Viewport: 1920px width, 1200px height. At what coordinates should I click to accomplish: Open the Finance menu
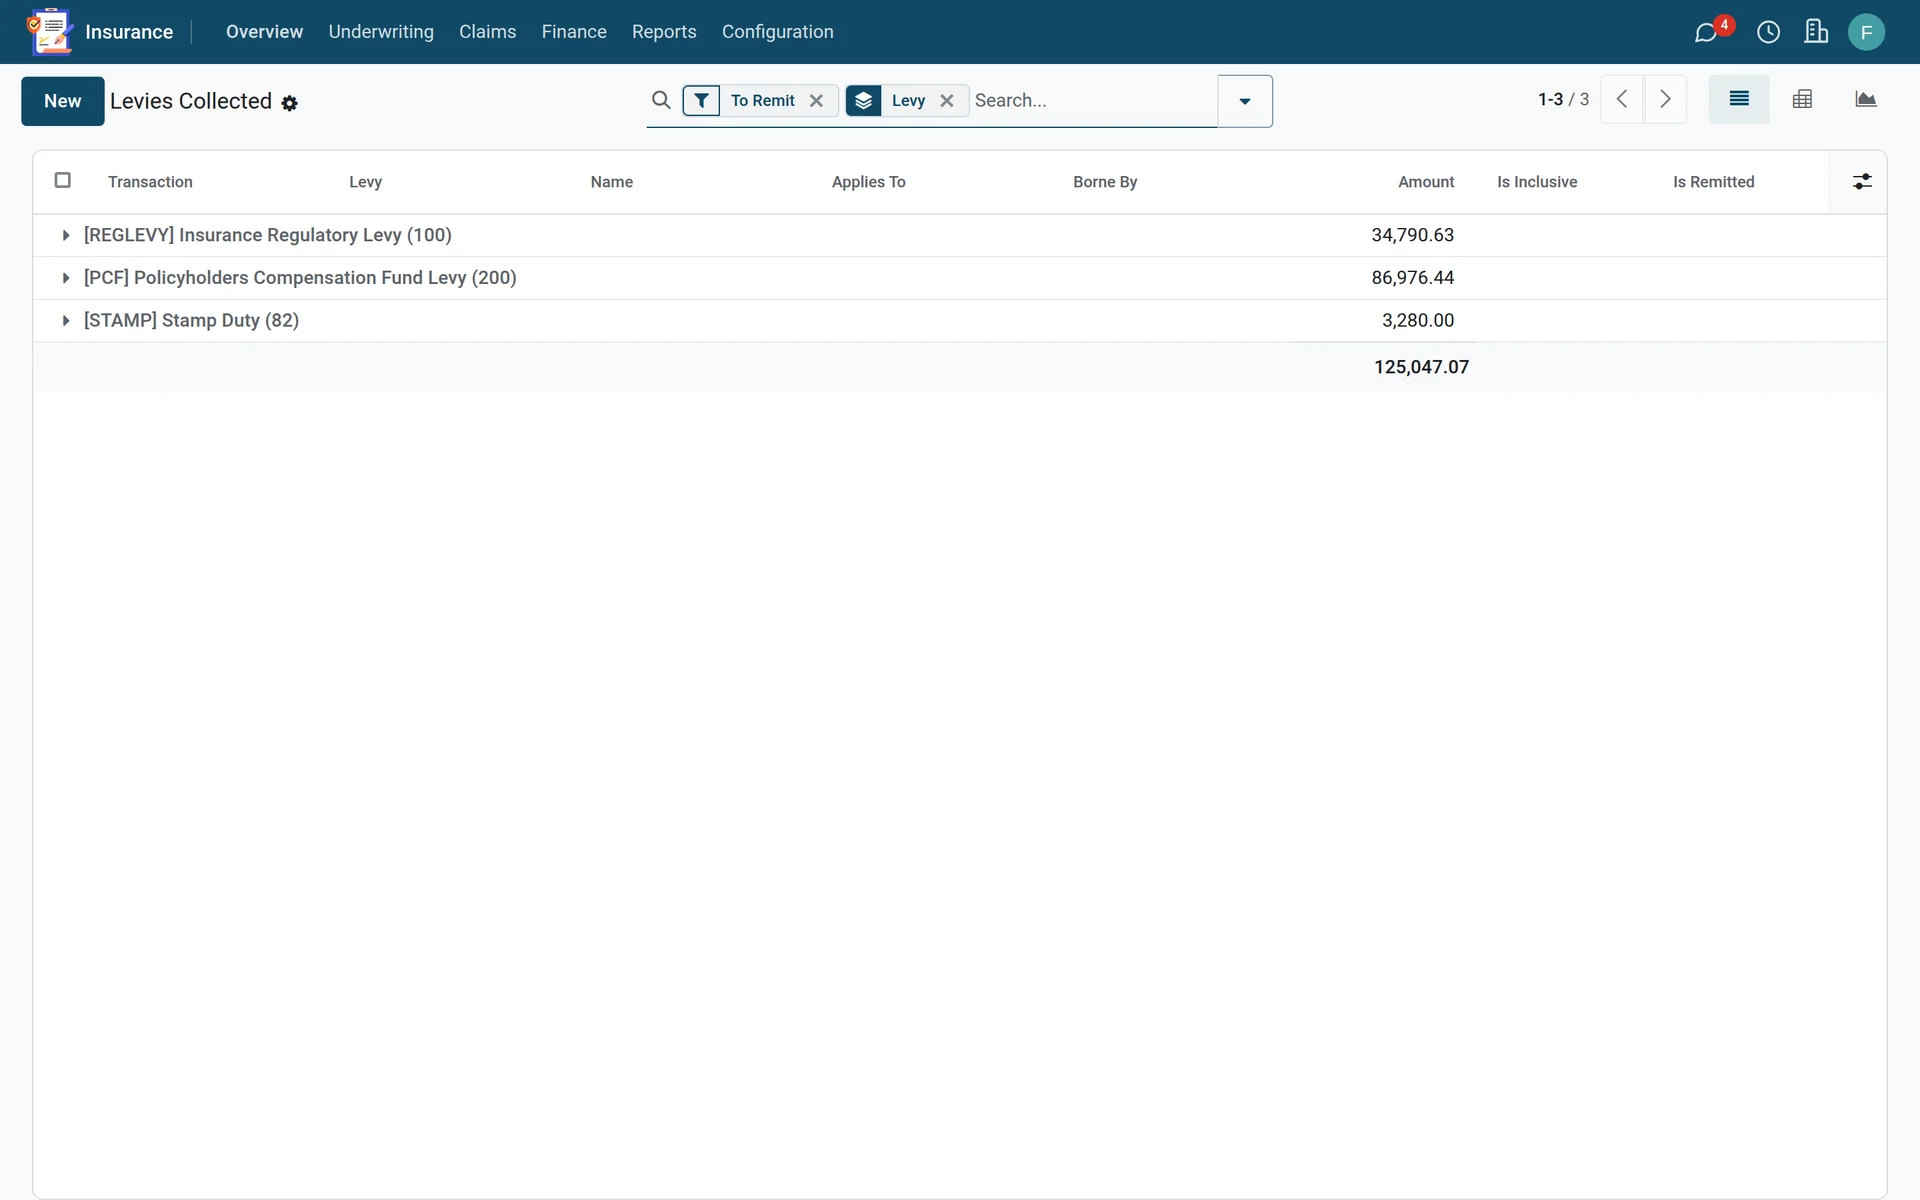574,32
